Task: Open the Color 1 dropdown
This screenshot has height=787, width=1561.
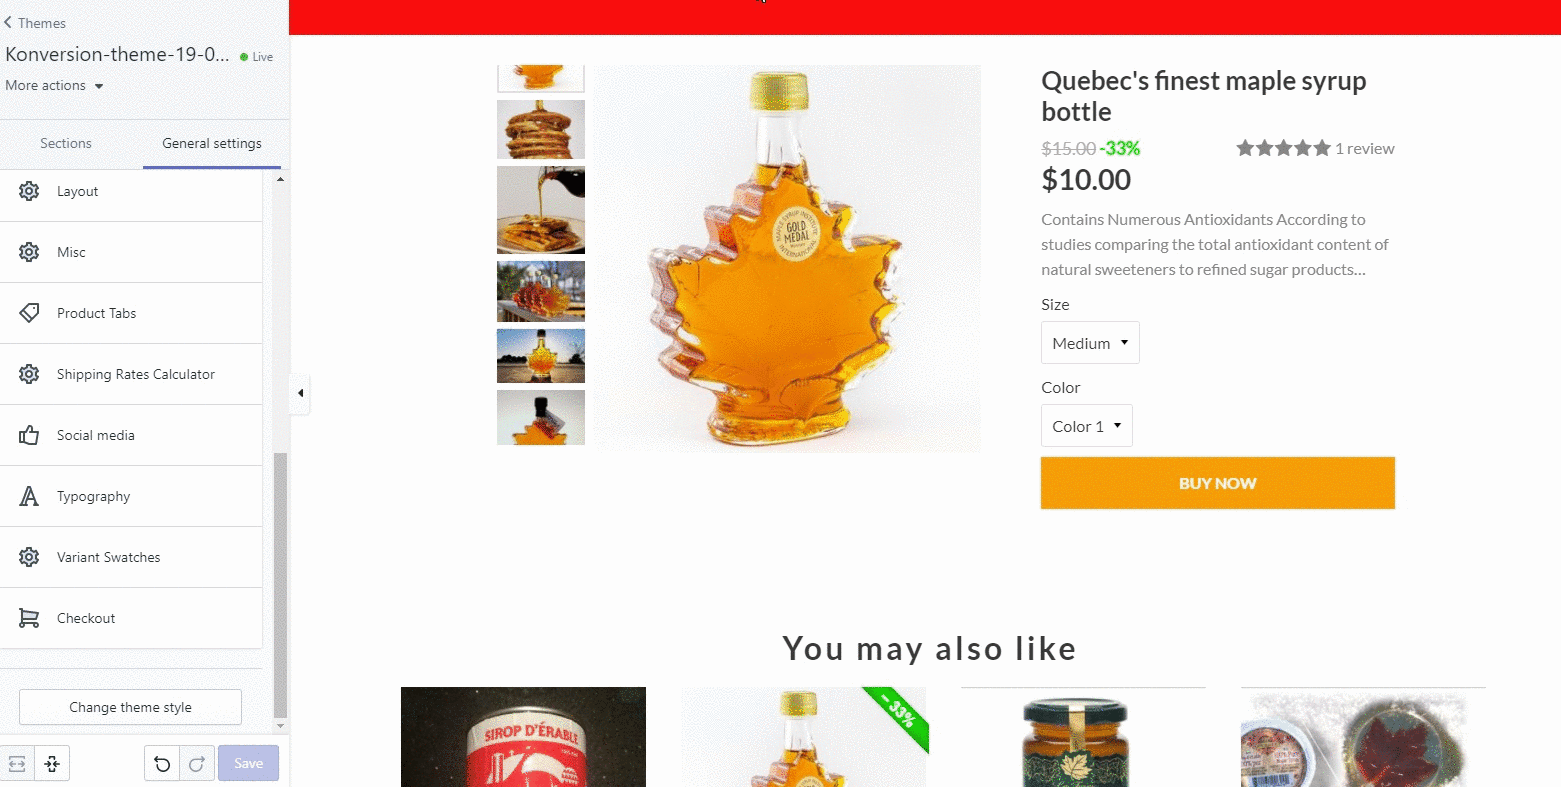Action: pos(1087,426)
